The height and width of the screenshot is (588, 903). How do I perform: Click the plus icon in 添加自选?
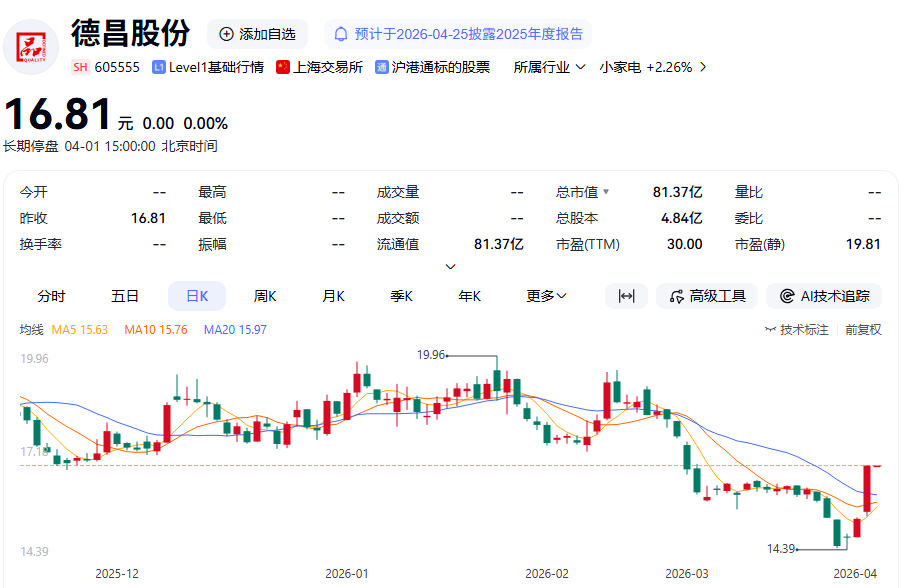226,34
